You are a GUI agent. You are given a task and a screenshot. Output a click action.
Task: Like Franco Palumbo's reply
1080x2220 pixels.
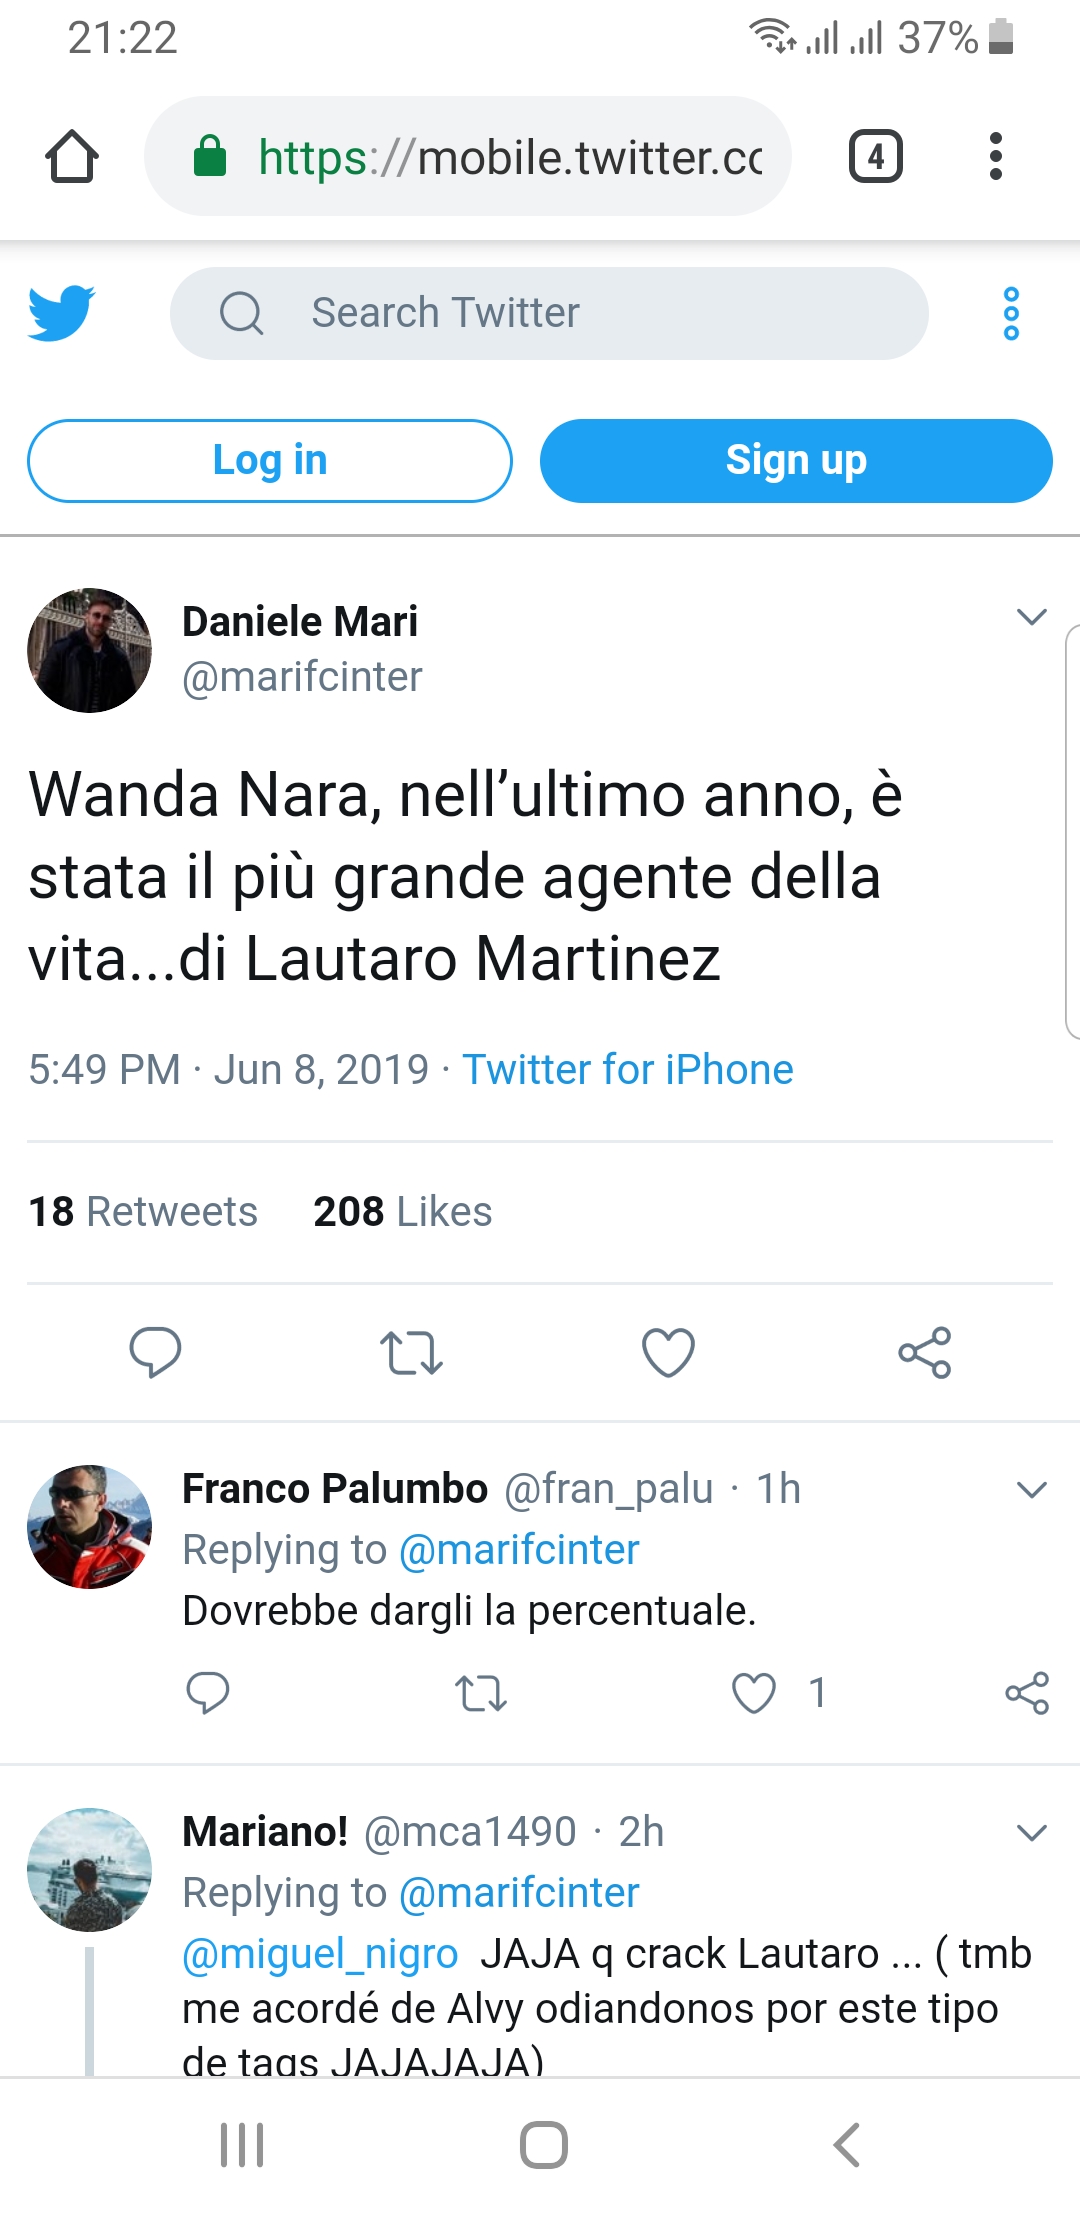(754, 1693)
